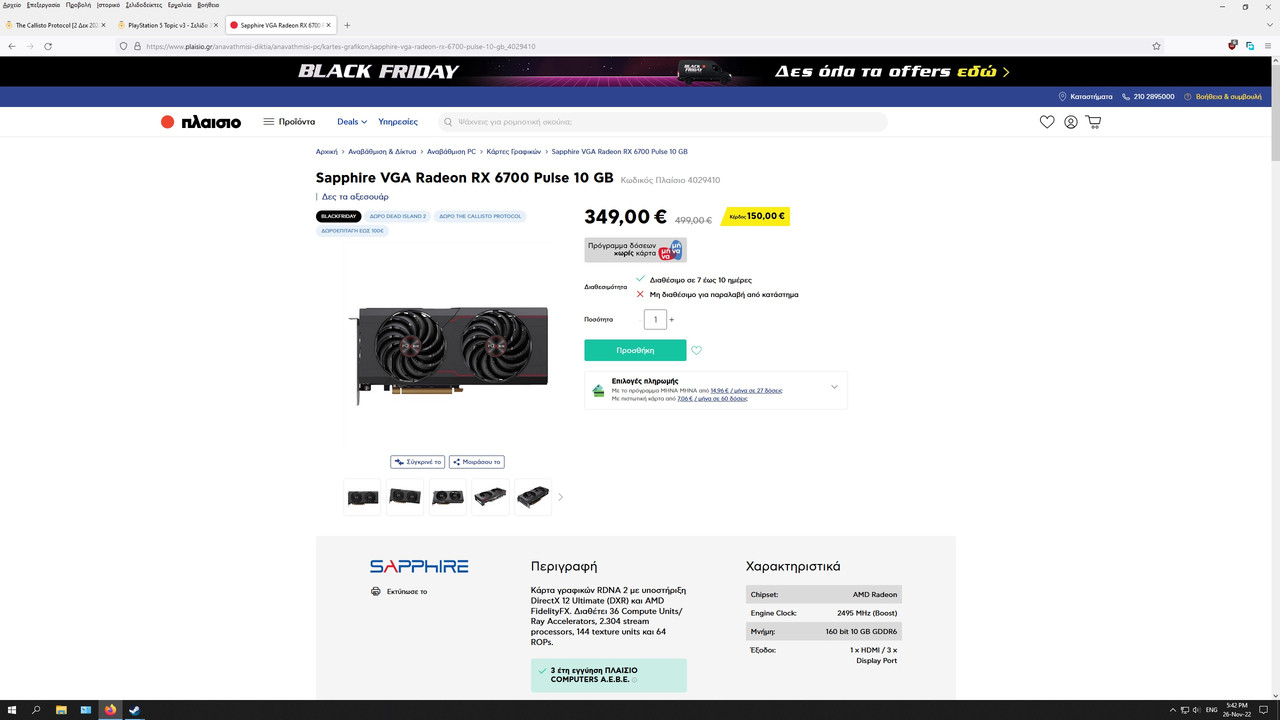This screenshot has width=1280, height=720.
Task: Open the Deals dropdown menu
Action: [x=352, y=122]
